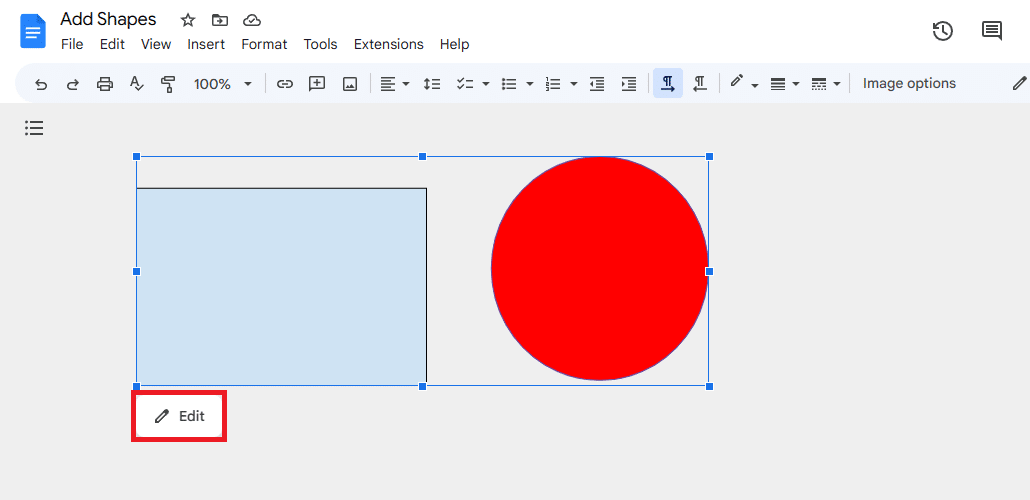
Task: Click the Add Shapes document title
Action: coord(108,19)
